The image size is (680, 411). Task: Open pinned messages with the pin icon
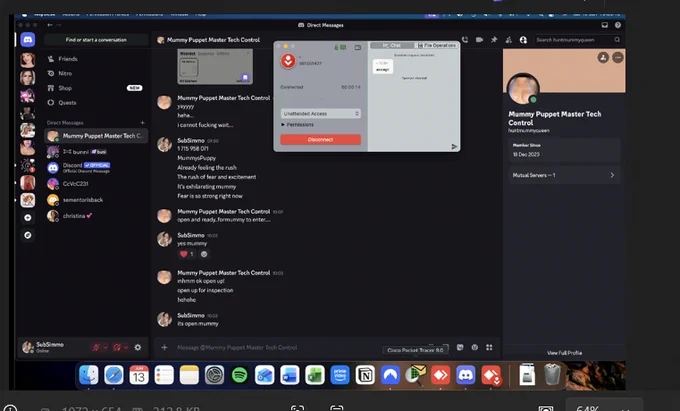(x=494, y=40)
